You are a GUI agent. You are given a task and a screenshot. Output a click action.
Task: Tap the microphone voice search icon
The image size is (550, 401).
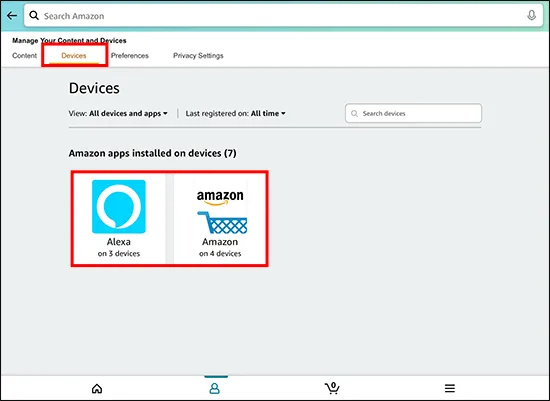click(531, 15)
